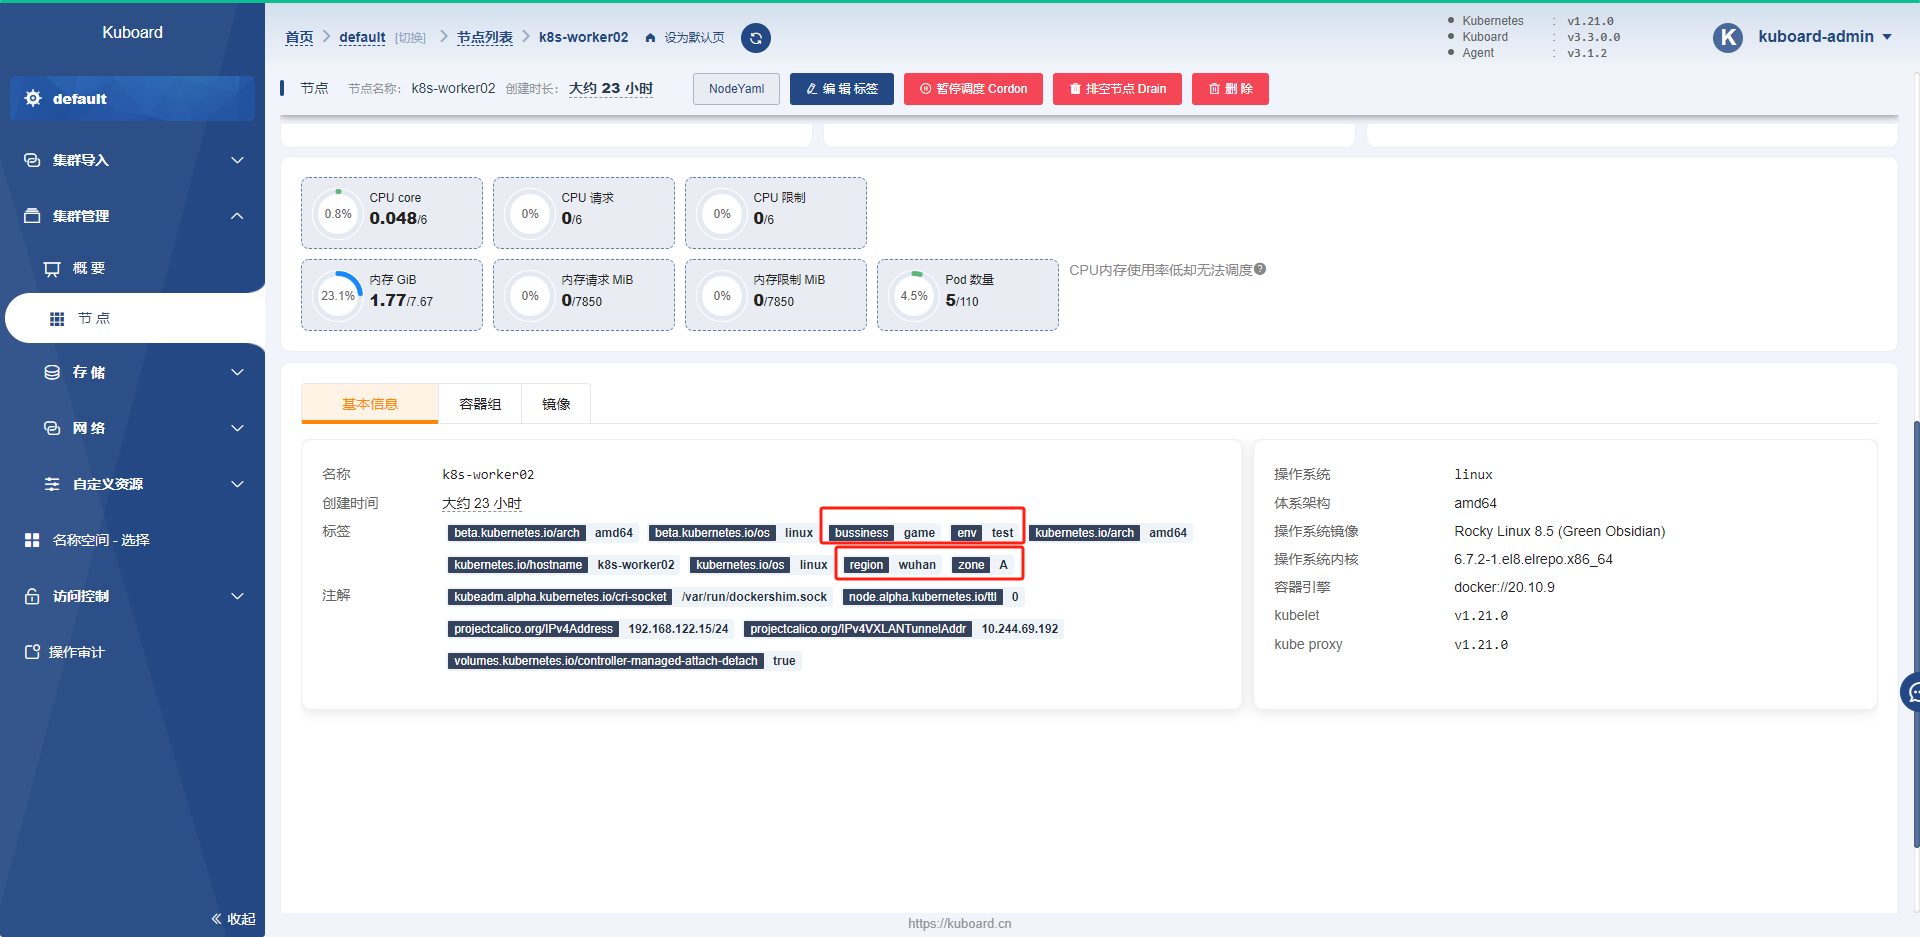Expand the 存储 menu chevron
Image resolution: width=1920 pixels, height=937 pixels.
[x=237, y=372]
